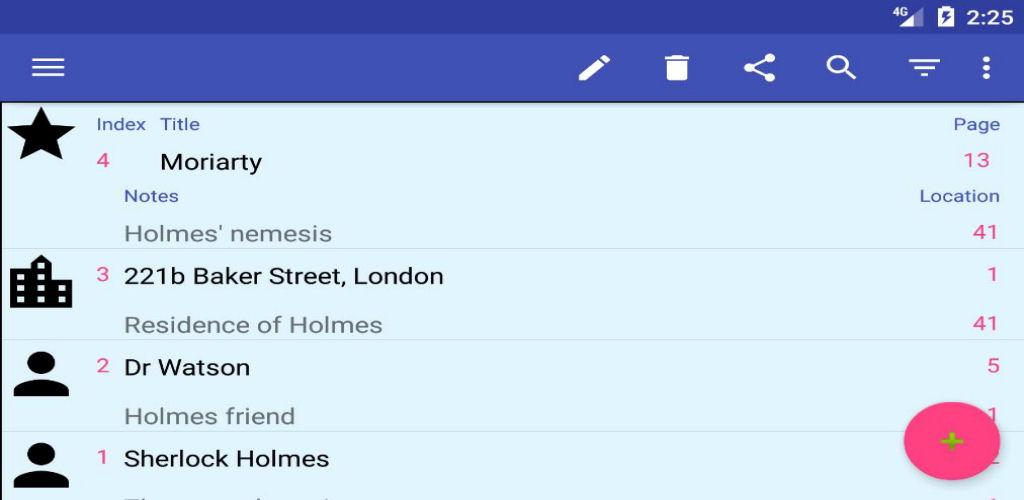
Task: Open the filter/sort list icon
Action: point(924,68)
